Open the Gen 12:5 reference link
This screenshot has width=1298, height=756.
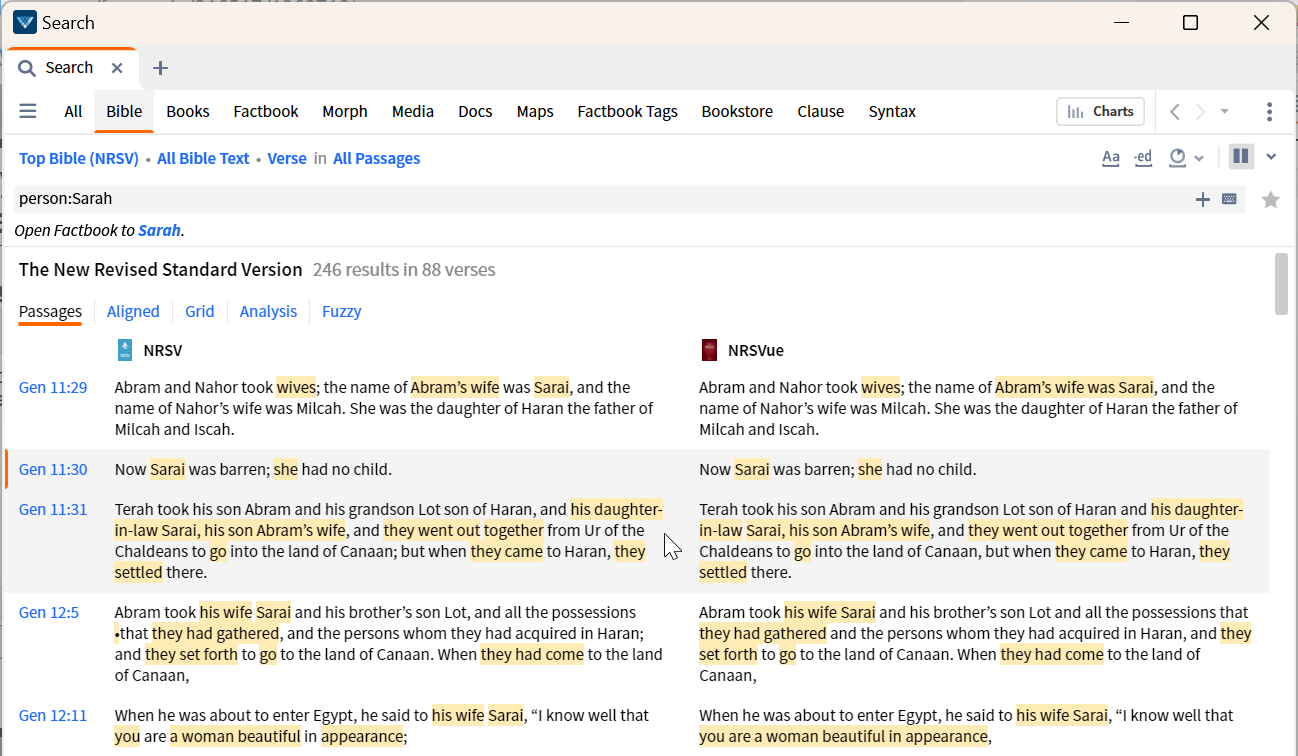pos(49,612)
